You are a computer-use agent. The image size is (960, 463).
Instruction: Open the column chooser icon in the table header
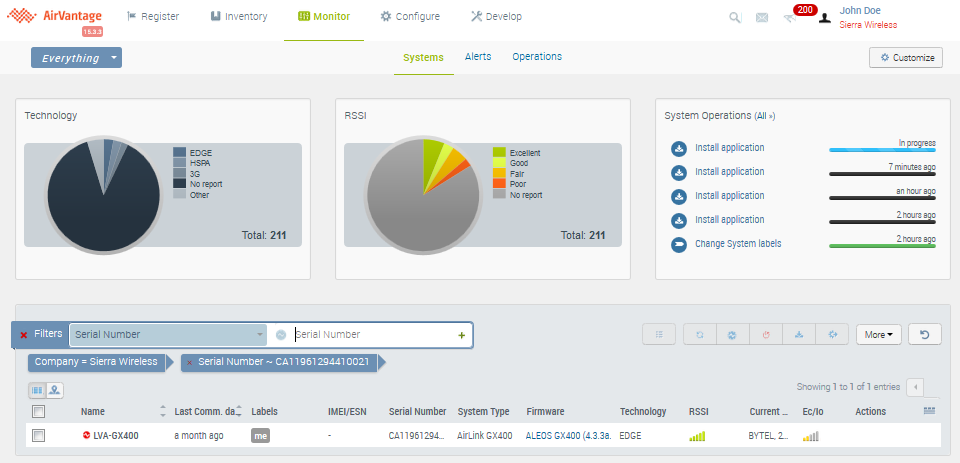[x=929, y=411]
